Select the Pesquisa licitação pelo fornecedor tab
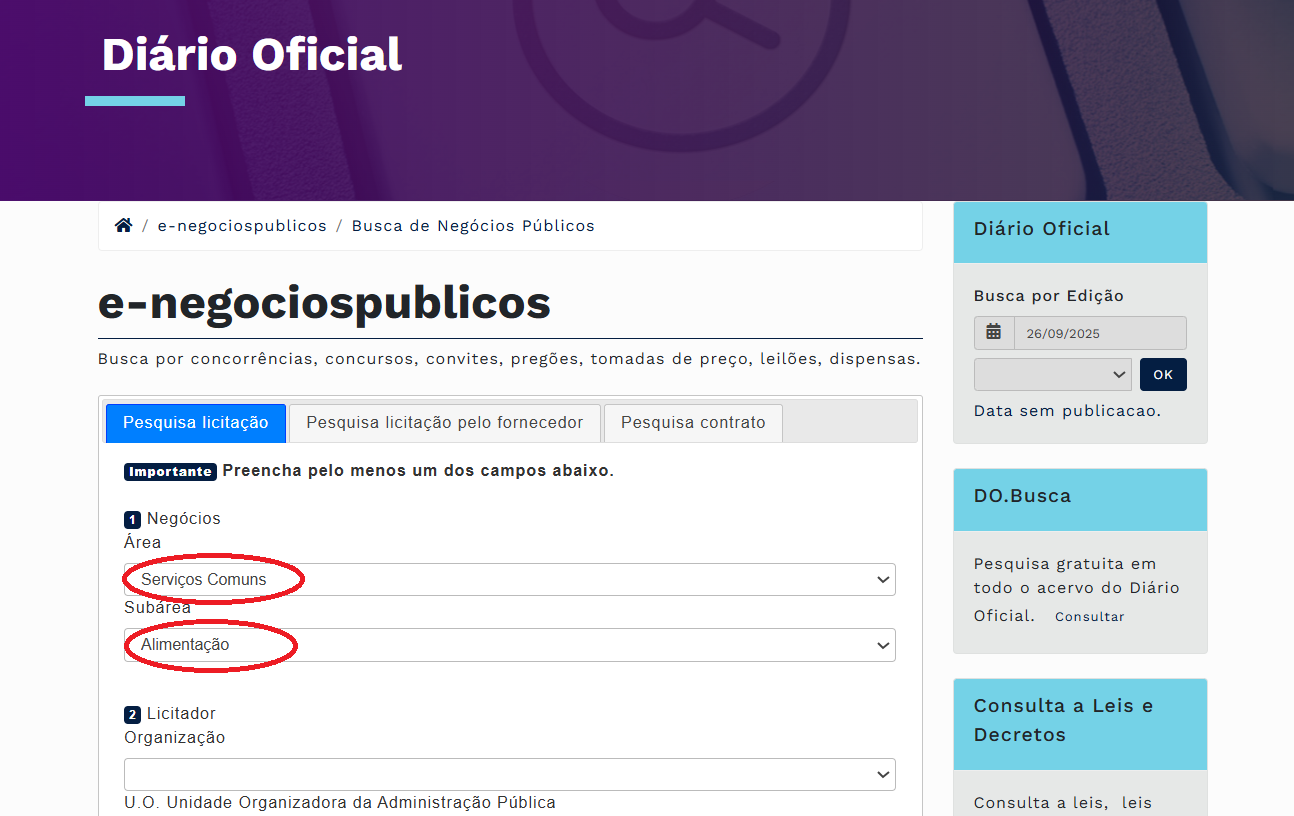This screenshot has width=1294, height=816. coord(444,422)
